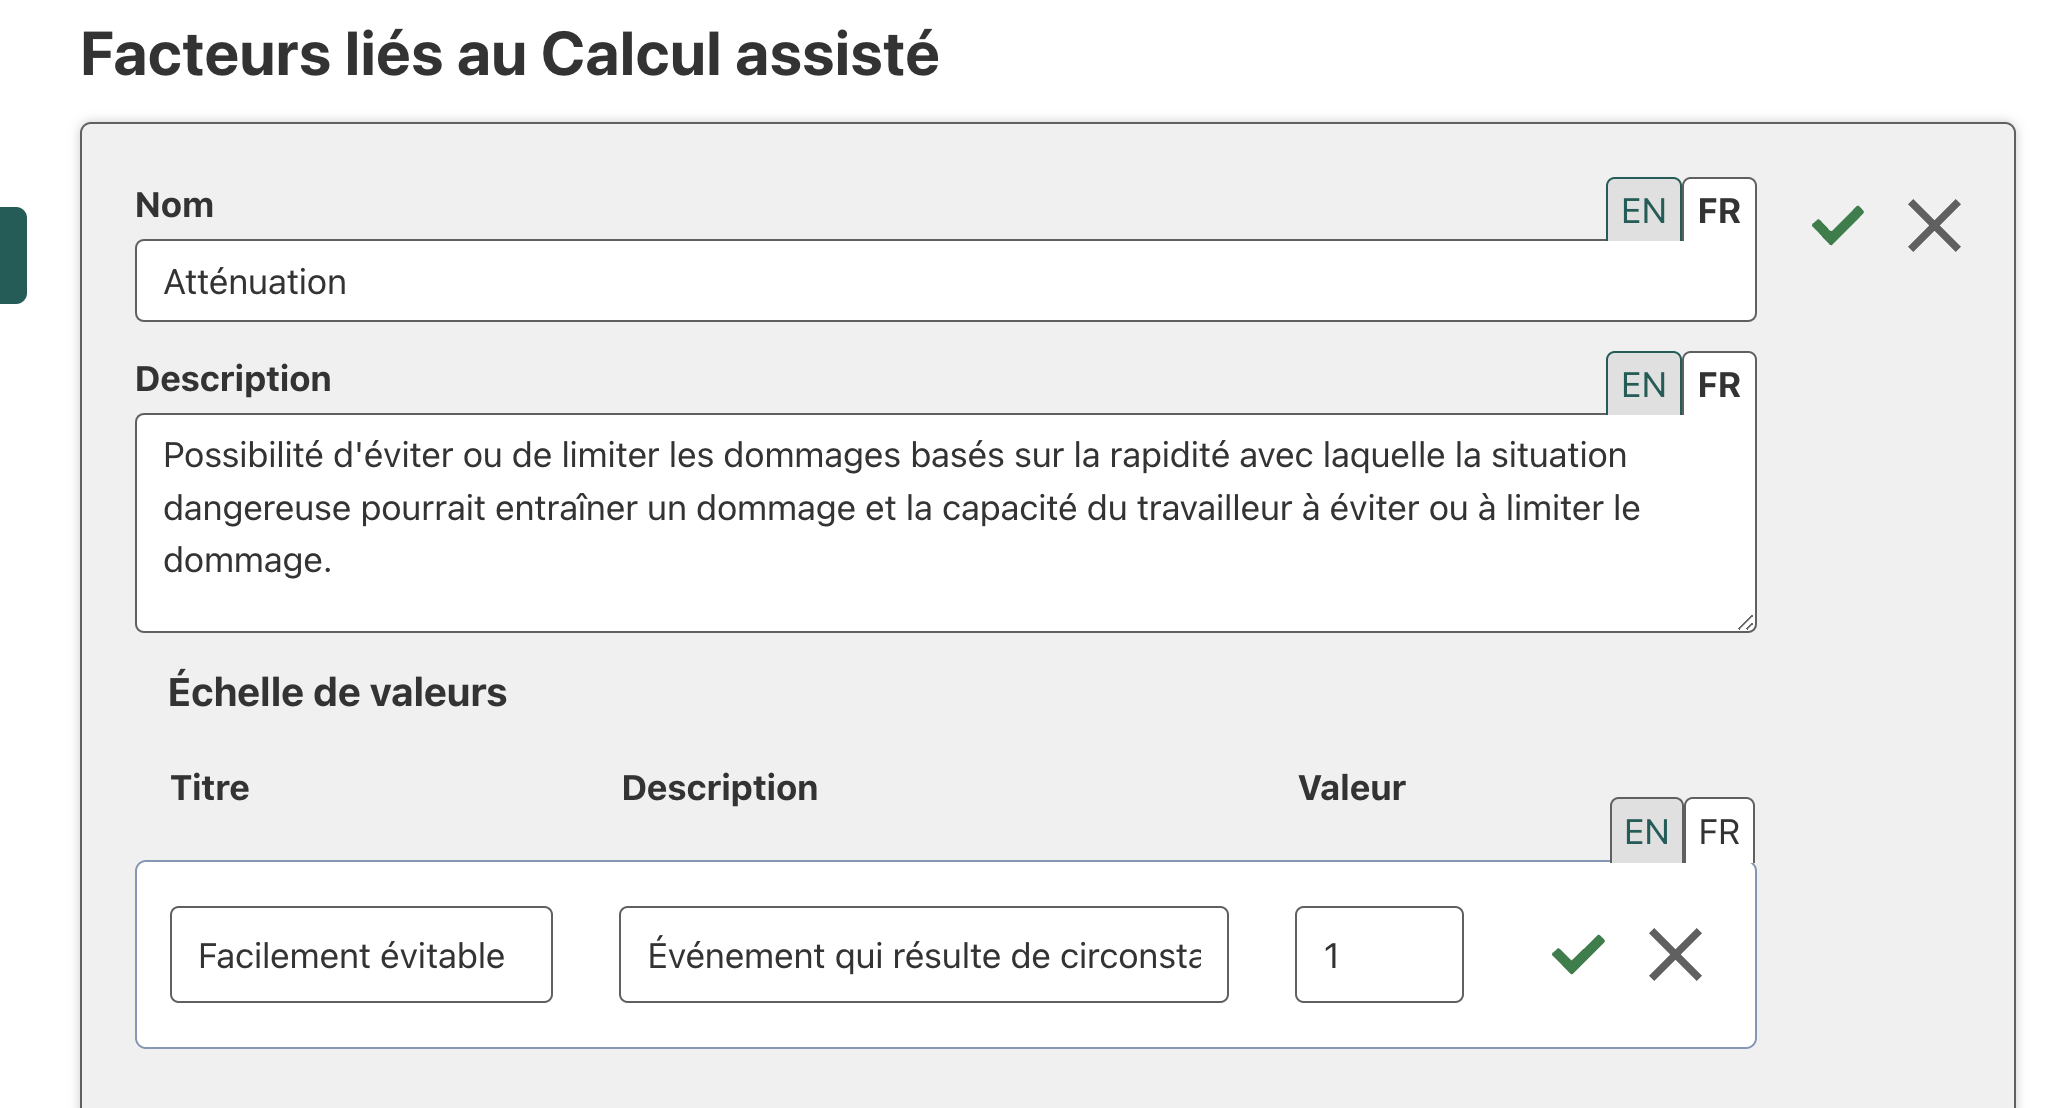Screen dimensions: 2058x1108
Task: Click the Valeur column header
Action: 1351,788
